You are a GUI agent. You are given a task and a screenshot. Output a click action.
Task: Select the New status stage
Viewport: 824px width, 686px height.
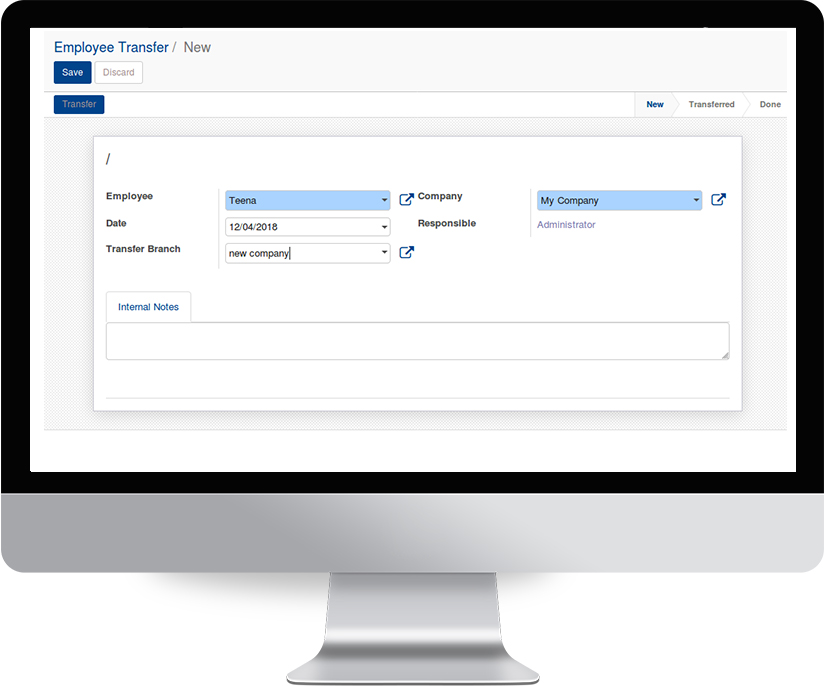(655, 104)
